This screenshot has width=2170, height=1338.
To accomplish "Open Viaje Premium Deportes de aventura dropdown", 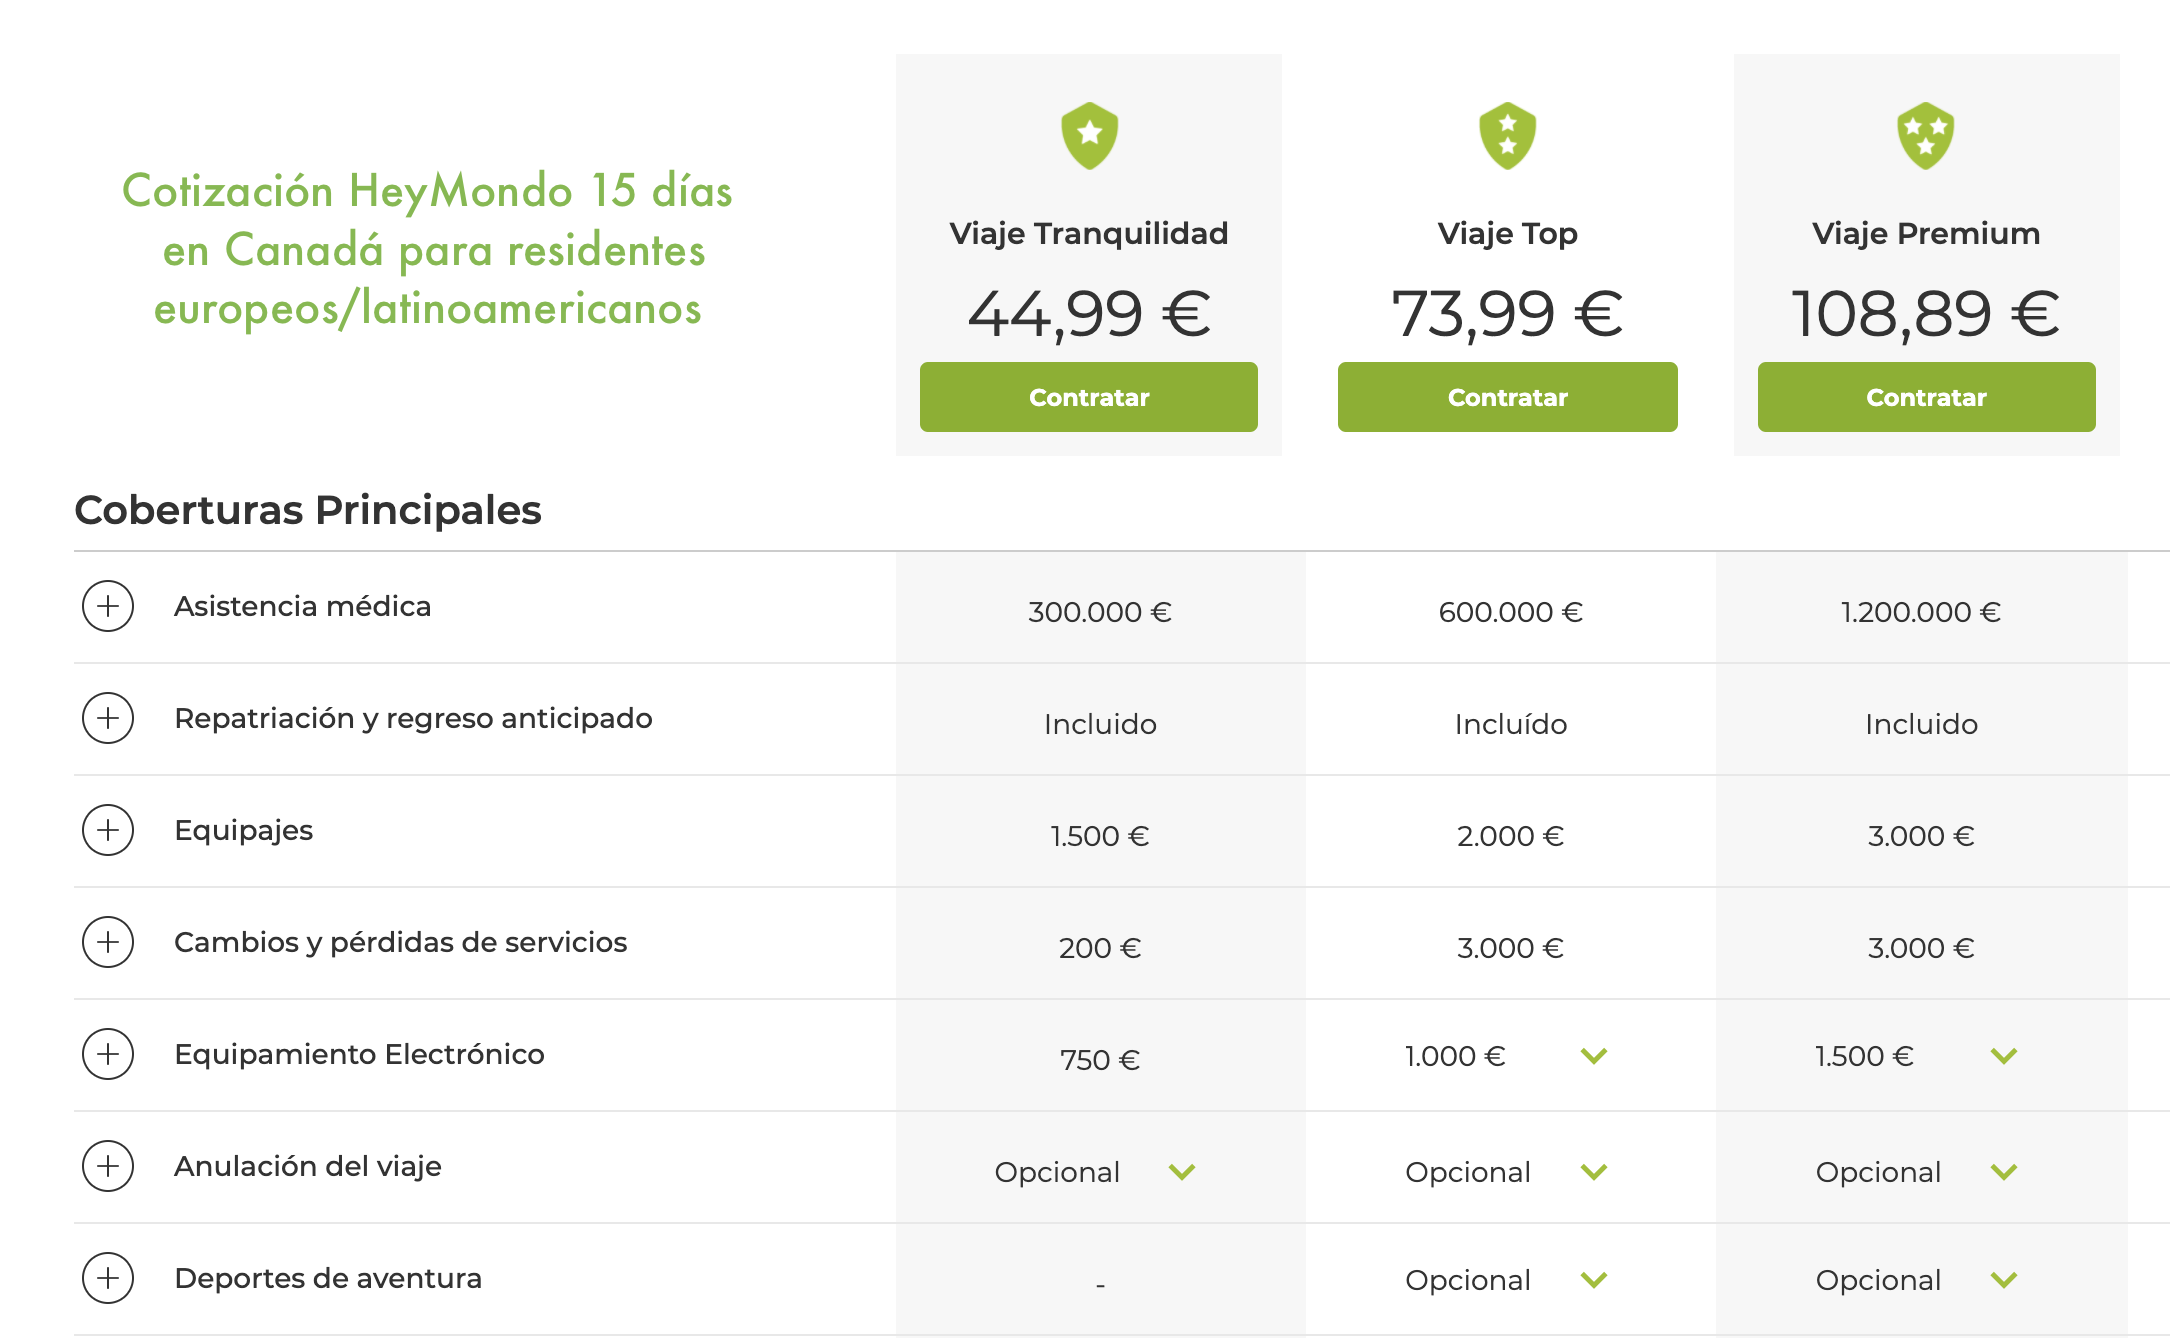I will coord(2004,1280).
